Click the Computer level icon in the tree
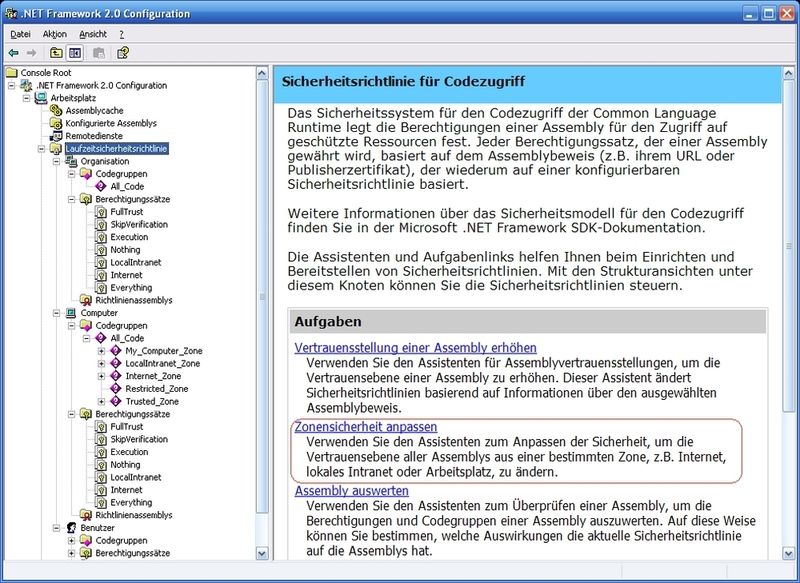Viewport: 800px width, 583px height. tap(71, 313)
